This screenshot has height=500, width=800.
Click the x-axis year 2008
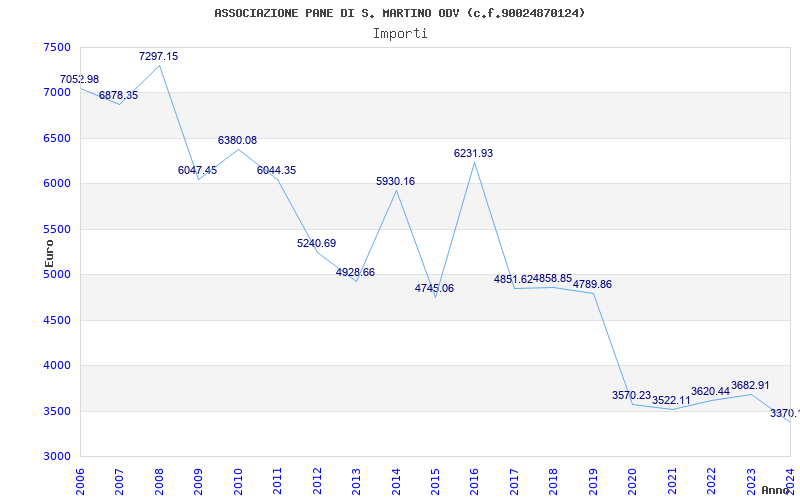tap(159, 481)
